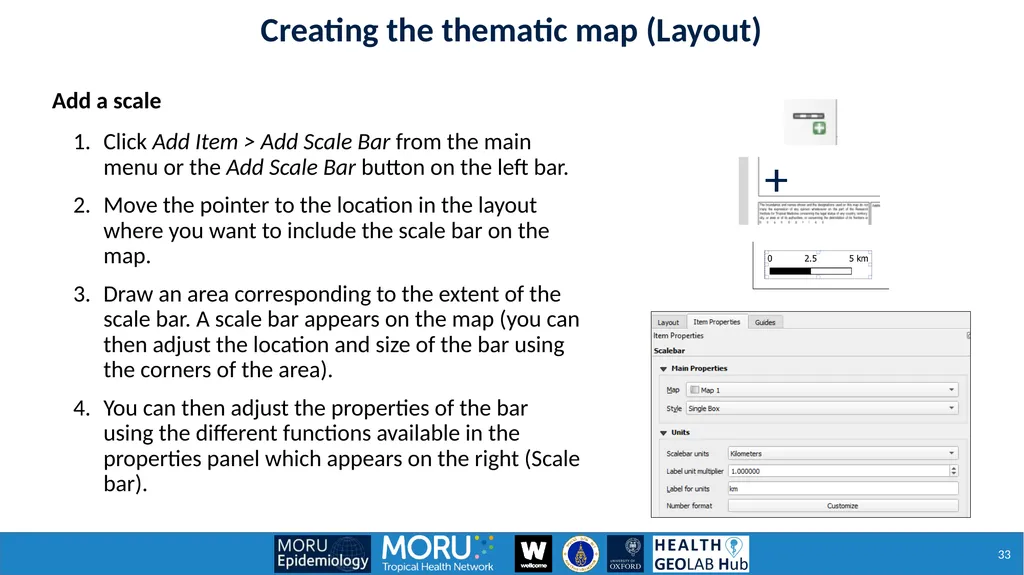This screenshot has width=1024, height=575.
Task: Click the slide title 'Creating the thematic map (Layout)'
Action: (x=511, y=31)
